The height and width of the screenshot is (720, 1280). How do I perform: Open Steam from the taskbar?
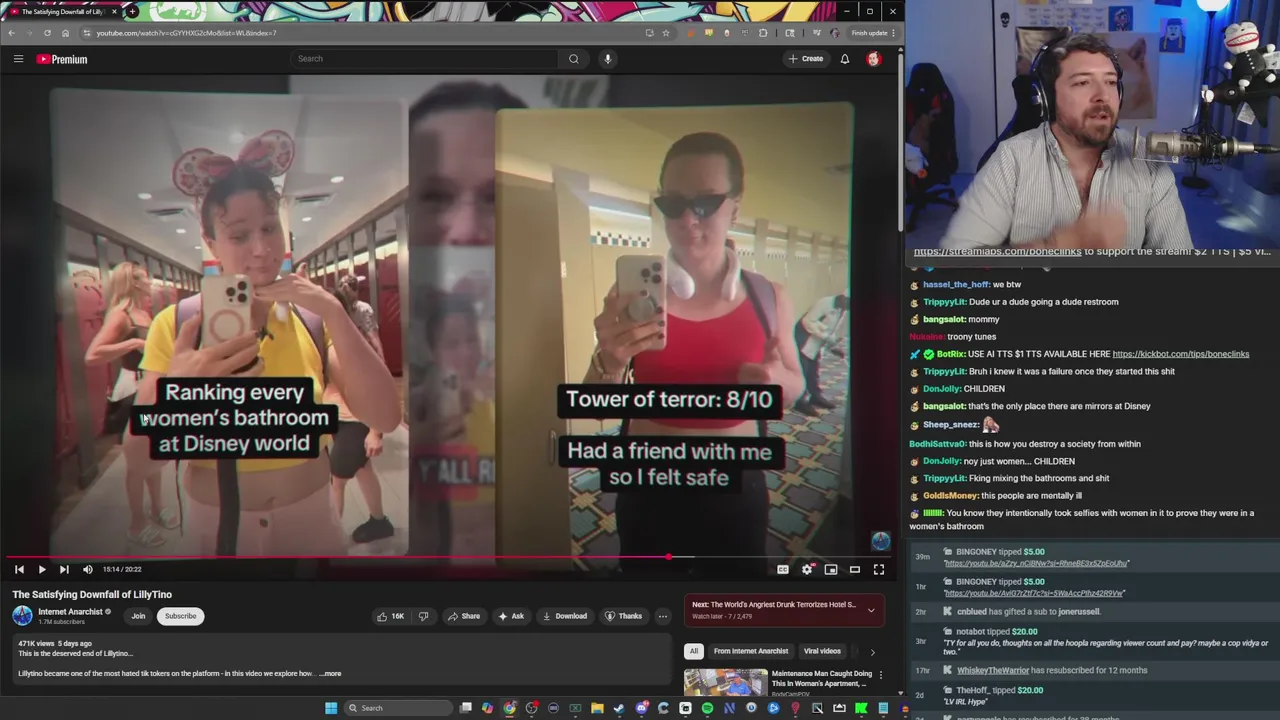pos(619,708)
